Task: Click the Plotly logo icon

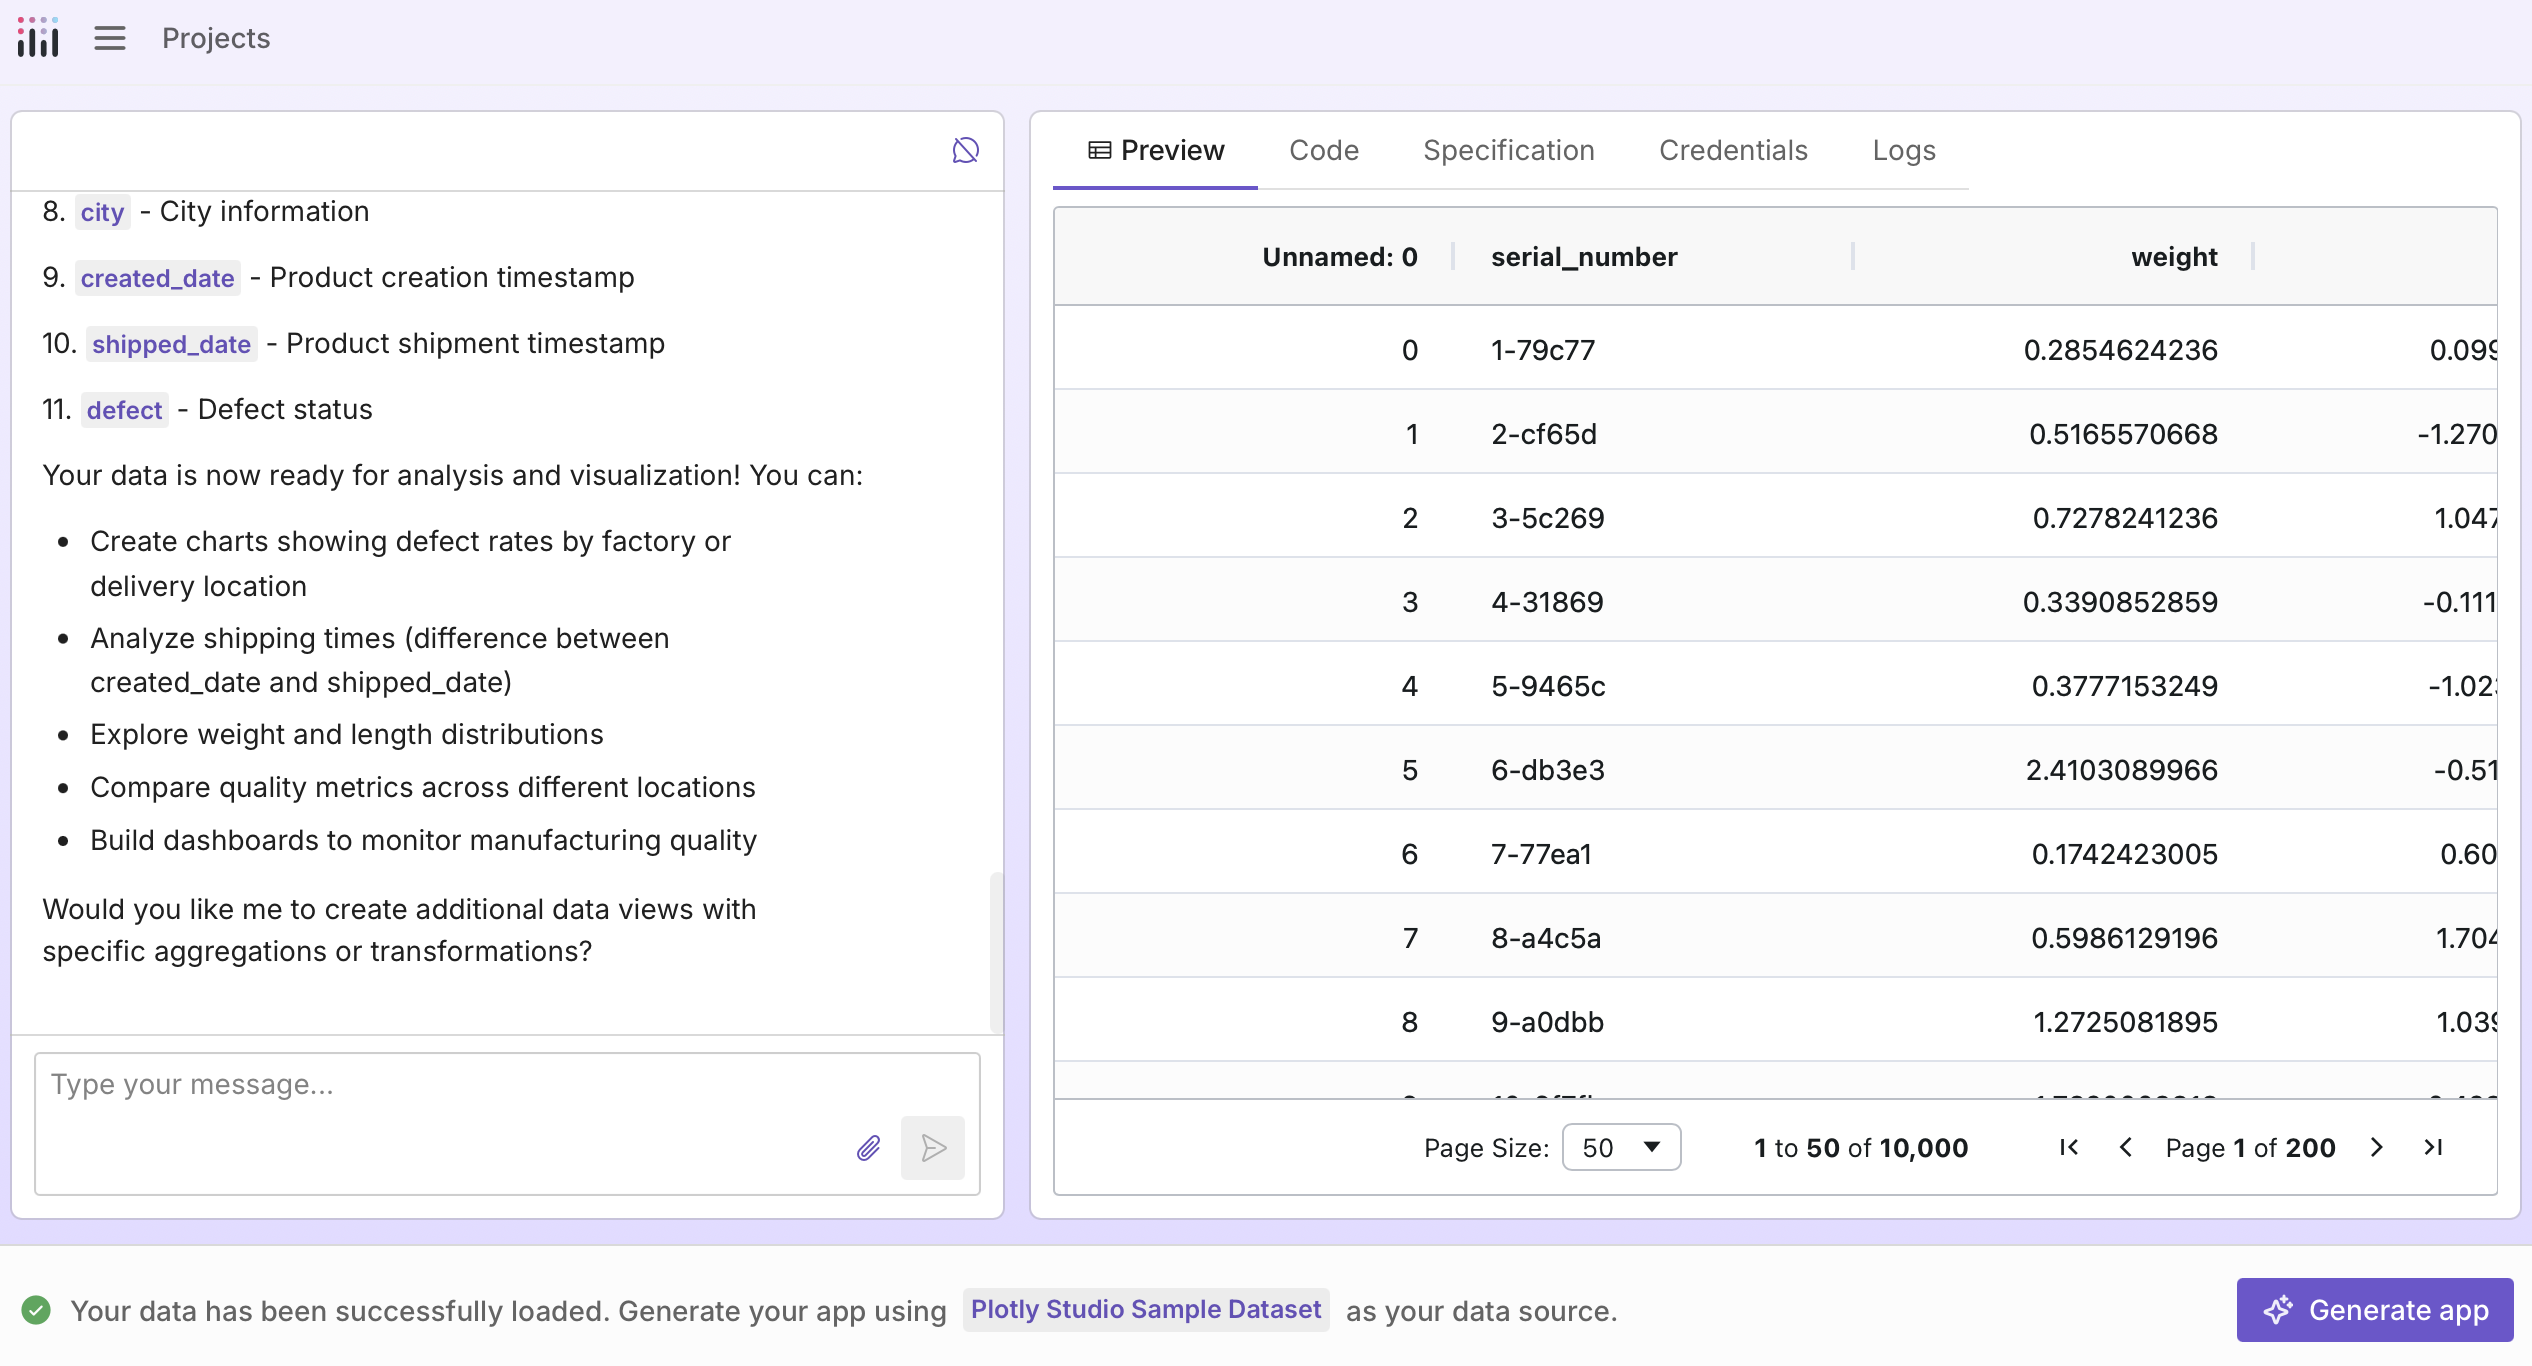Action: (37, 38)
